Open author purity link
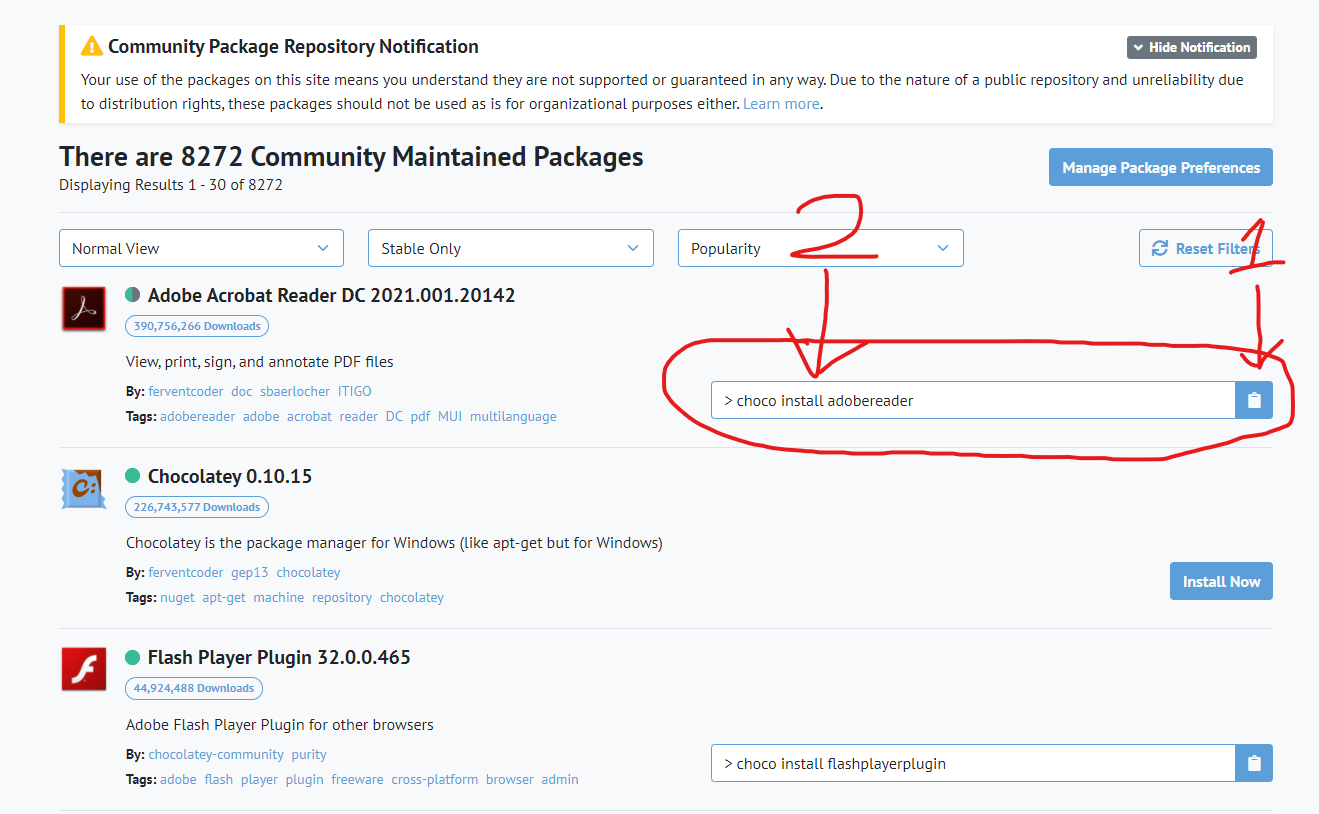The image size is (1319, 814). [x=309, y=754]
